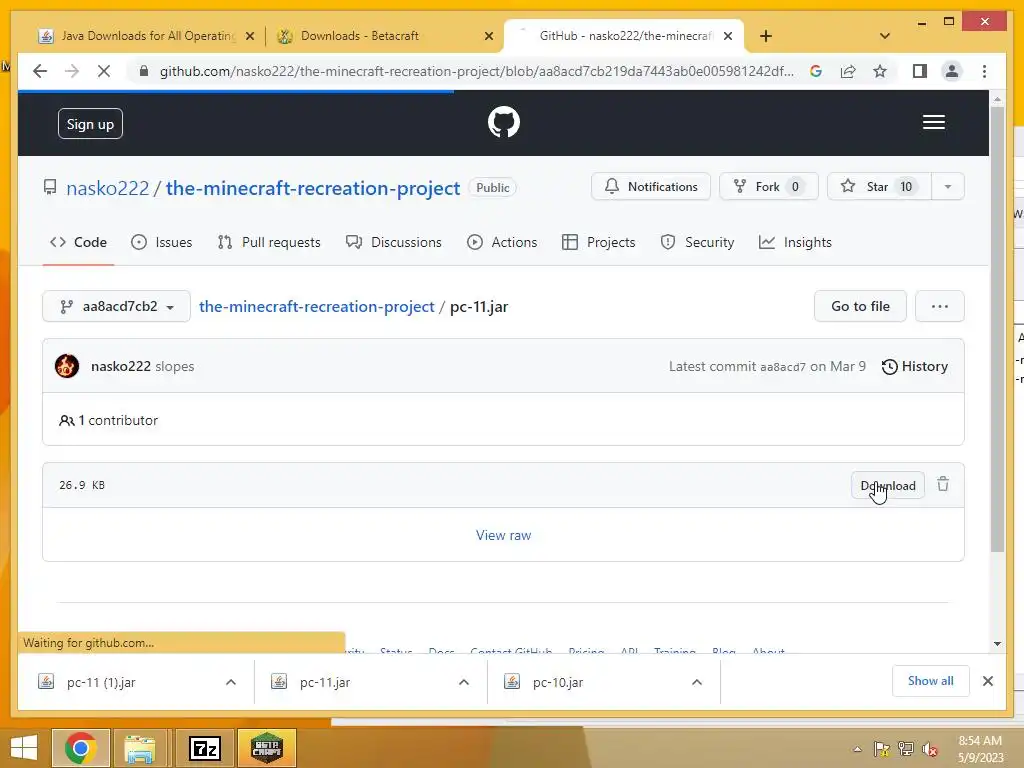Click the Go to file button

(x=860, y=306)
